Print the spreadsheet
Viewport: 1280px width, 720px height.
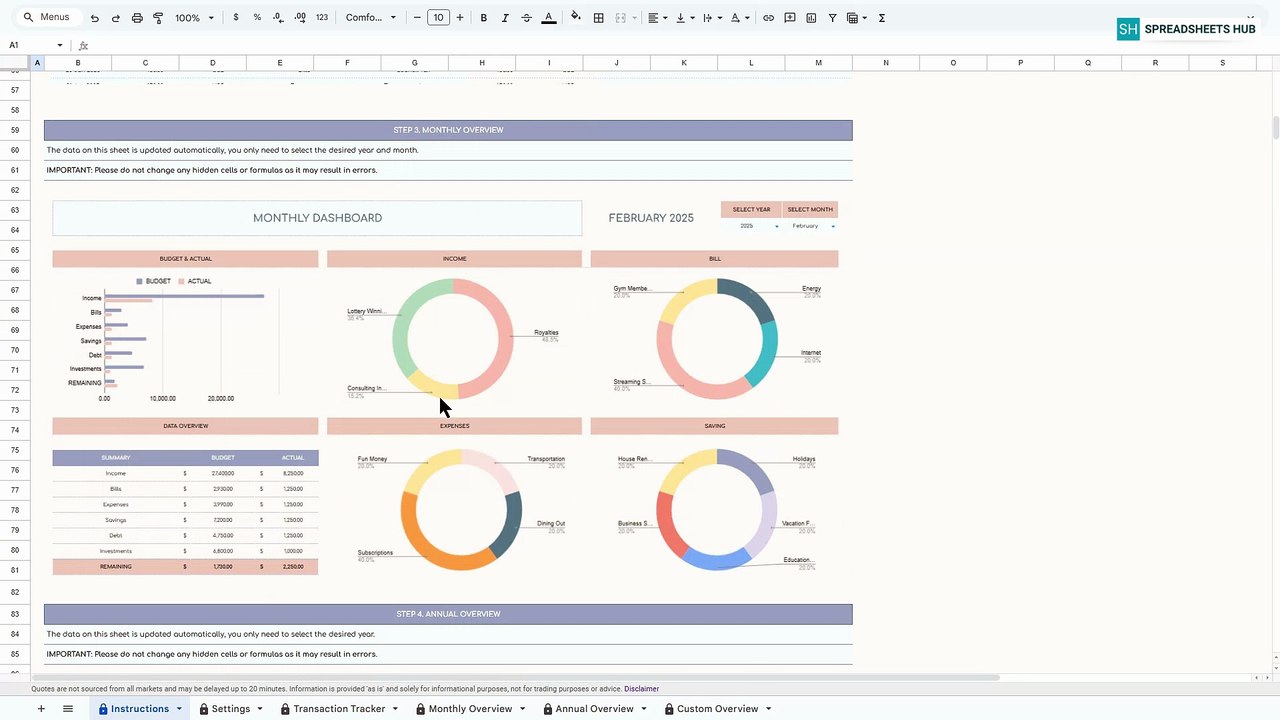[137, 18]
